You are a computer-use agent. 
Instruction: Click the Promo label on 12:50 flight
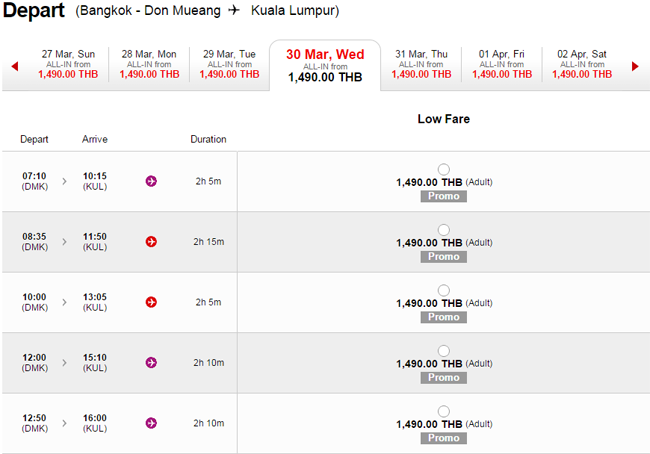click(x=444, y=438)
